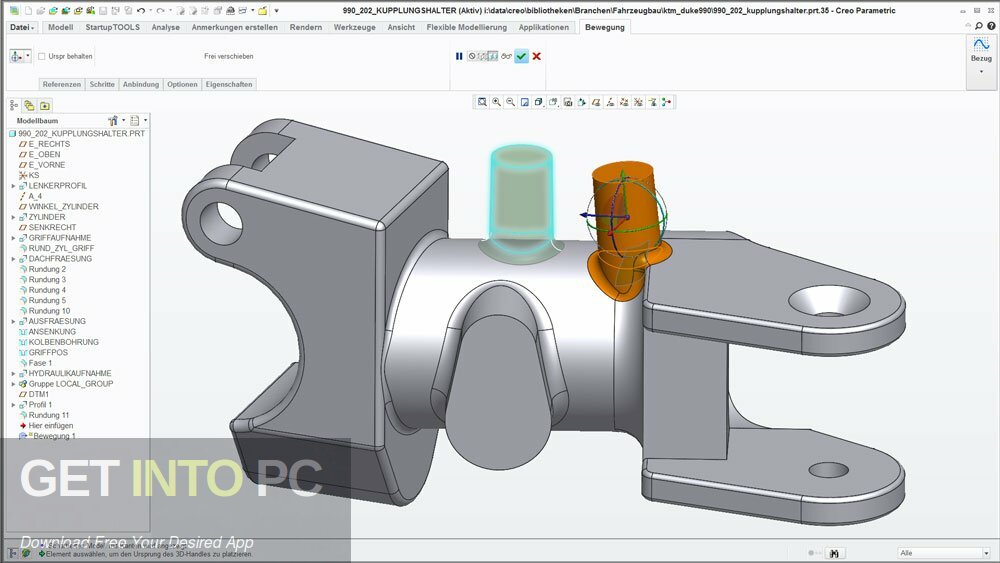This screenshot has height=563, width=1000.
Task: Select KS coordinate system in tree
Action: pos(34,175)
